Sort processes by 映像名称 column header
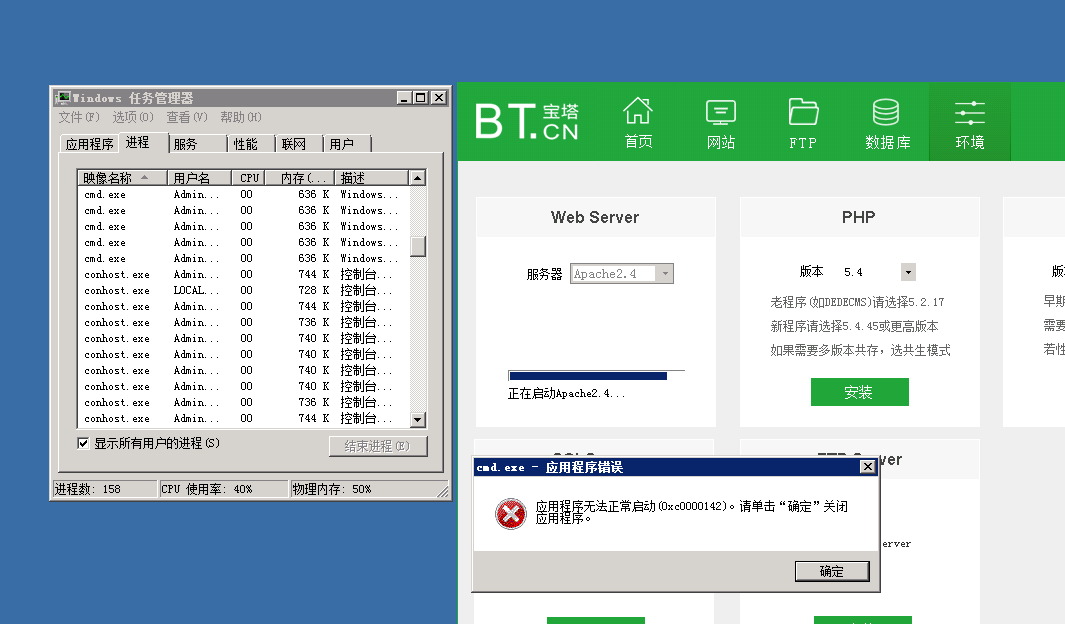This screenshot has height=624, width=1065. [x=122, y=178]
